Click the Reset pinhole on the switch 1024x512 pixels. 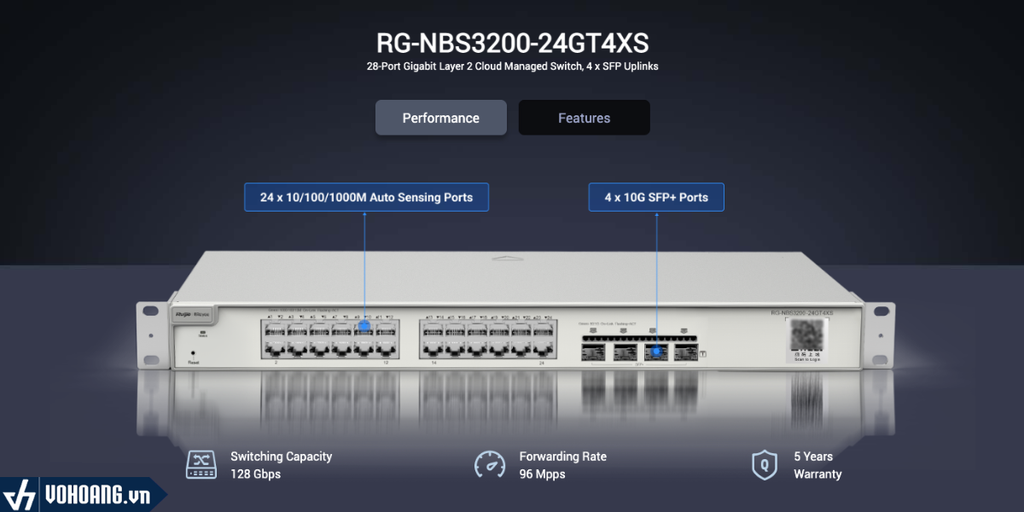point(193,353)
